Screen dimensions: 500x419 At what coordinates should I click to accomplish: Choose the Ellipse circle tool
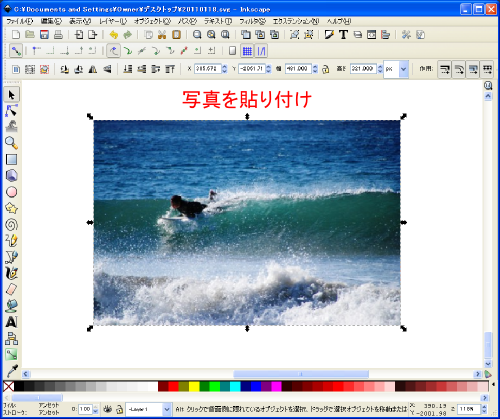[x=12, y=192]
